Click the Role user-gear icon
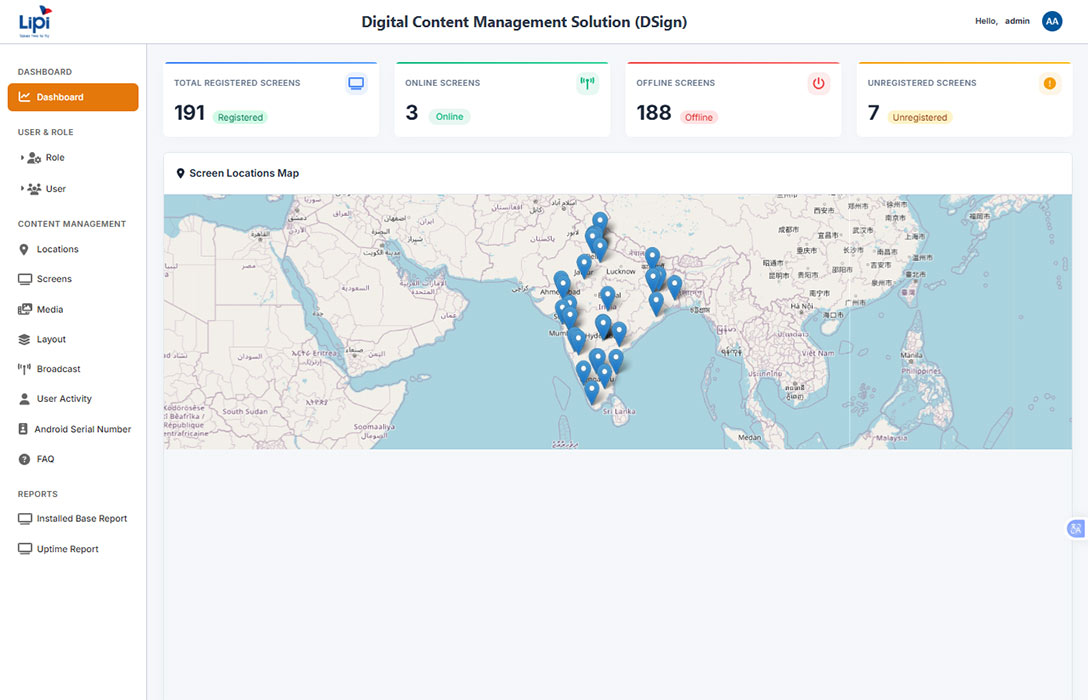The height and width of the screenshot is (700, 1088). 34,158
